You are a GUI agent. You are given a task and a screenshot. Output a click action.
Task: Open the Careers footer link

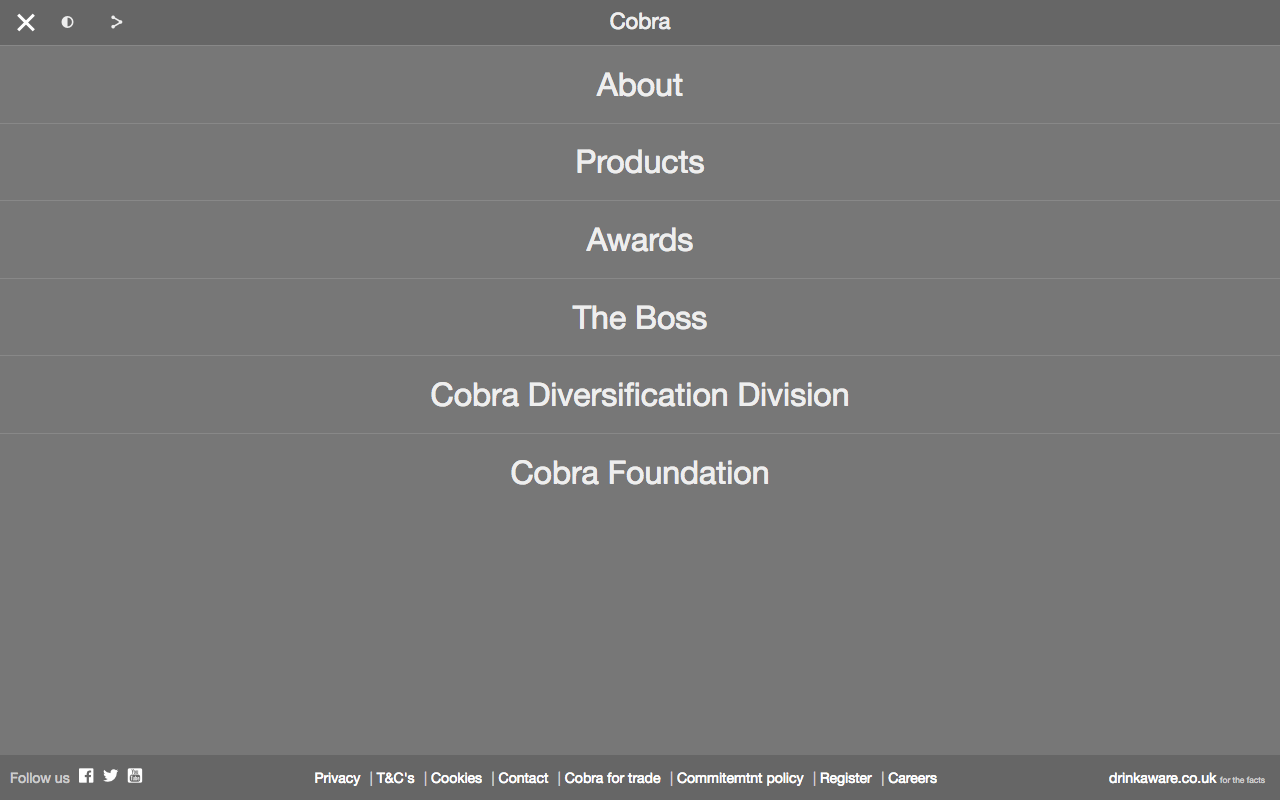pyautogui.click(x=912, y=778)
